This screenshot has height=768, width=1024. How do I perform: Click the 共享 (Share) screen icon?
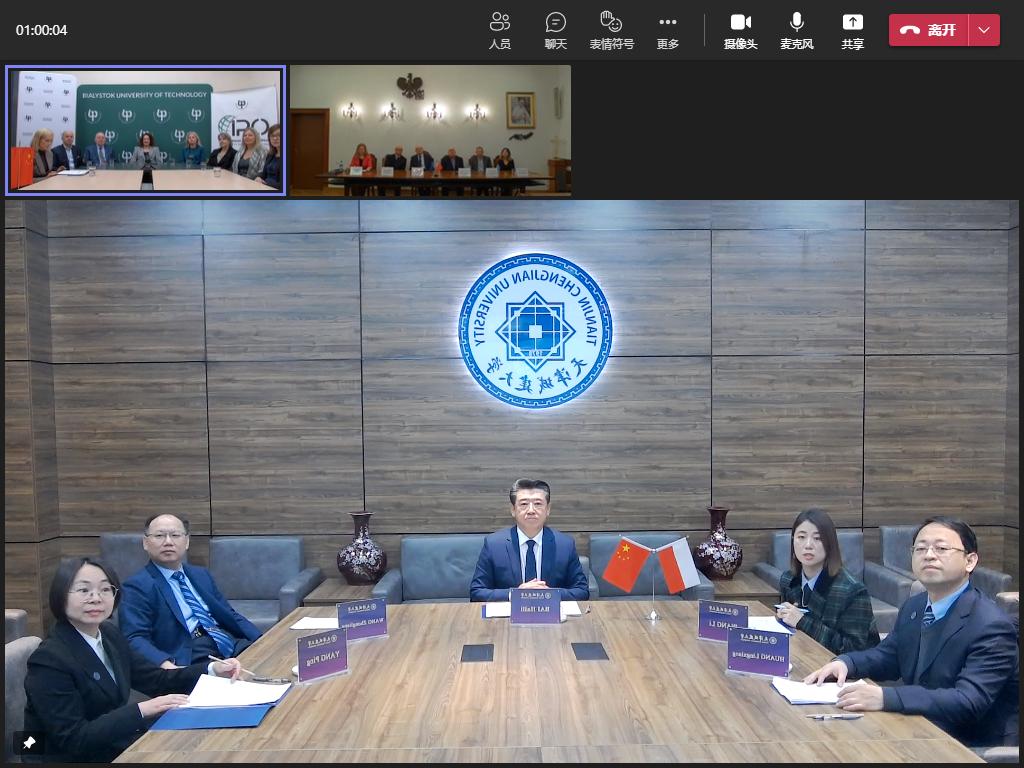[852, 30]
